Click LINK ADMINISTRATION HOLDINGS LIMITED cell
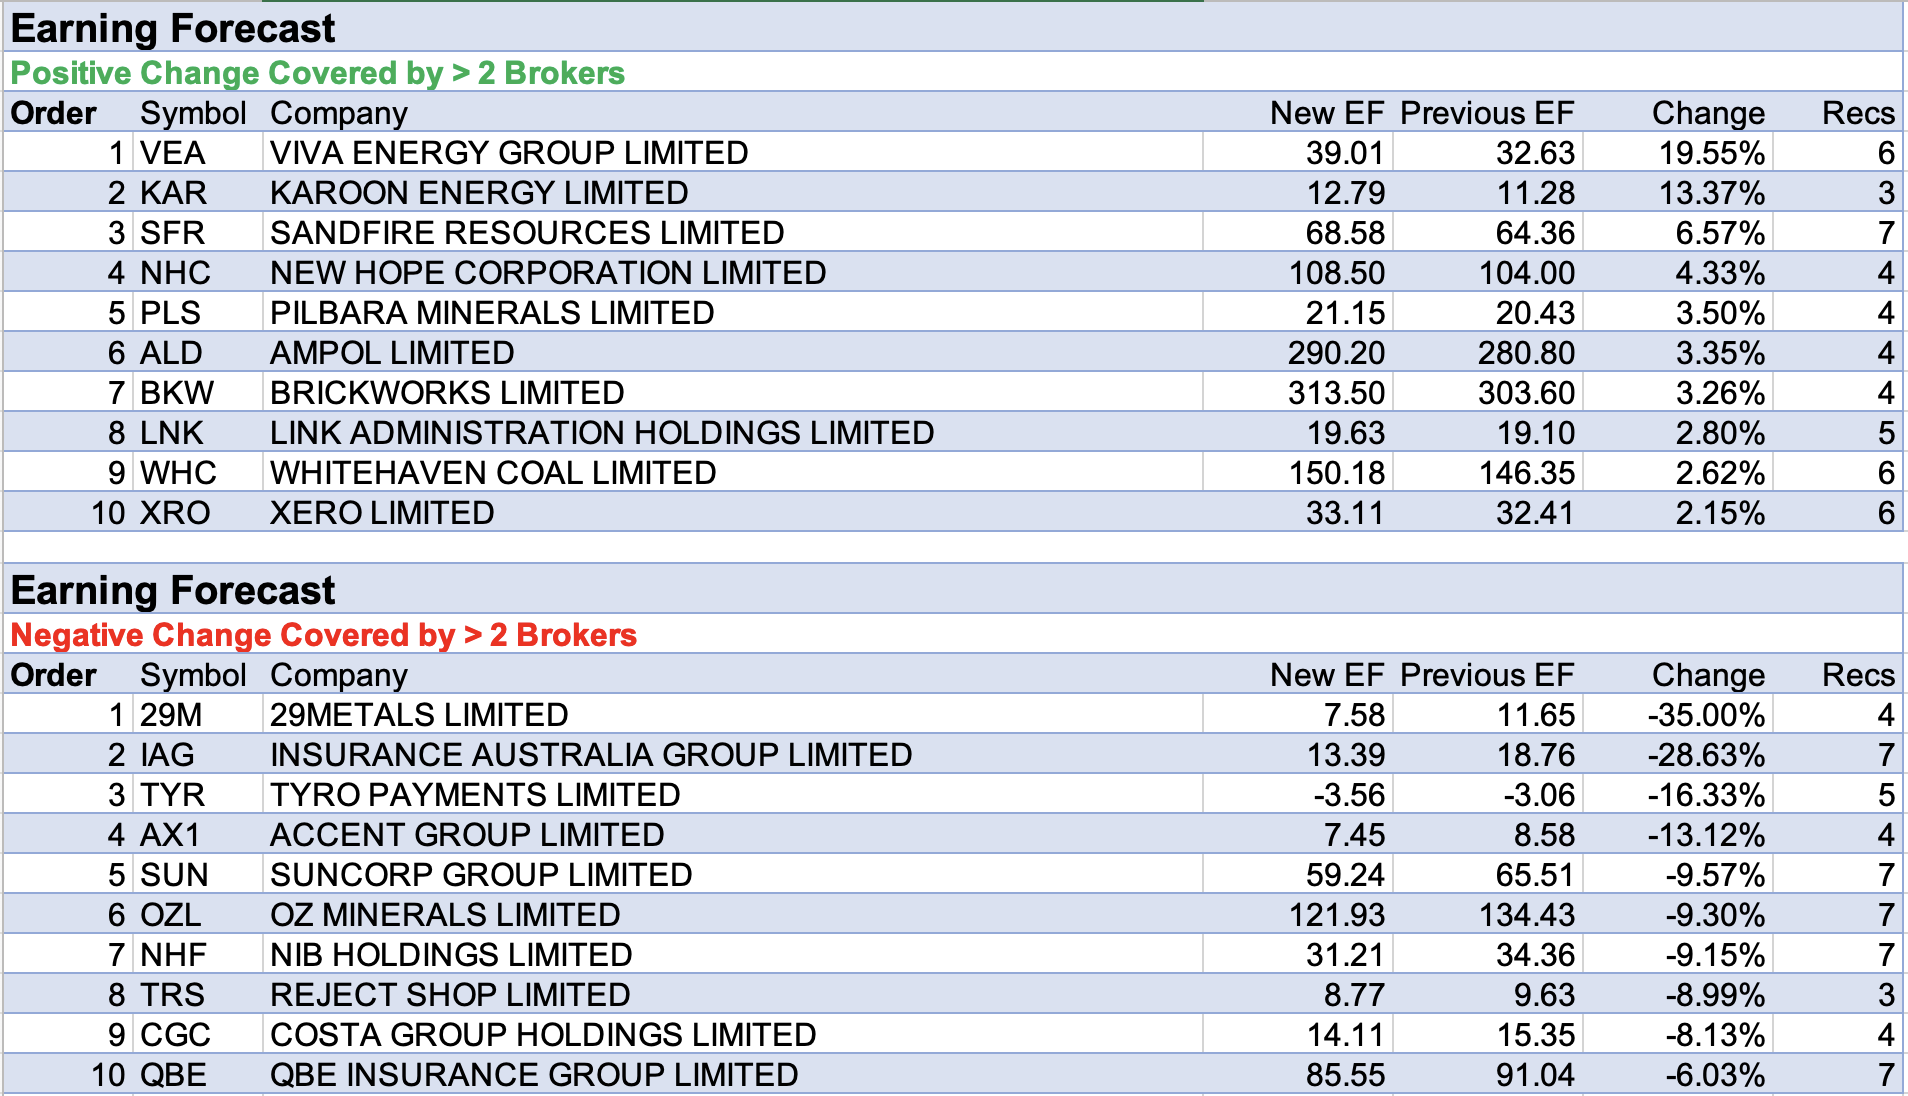This screenshot has height=1096, width=1908. 602,433
